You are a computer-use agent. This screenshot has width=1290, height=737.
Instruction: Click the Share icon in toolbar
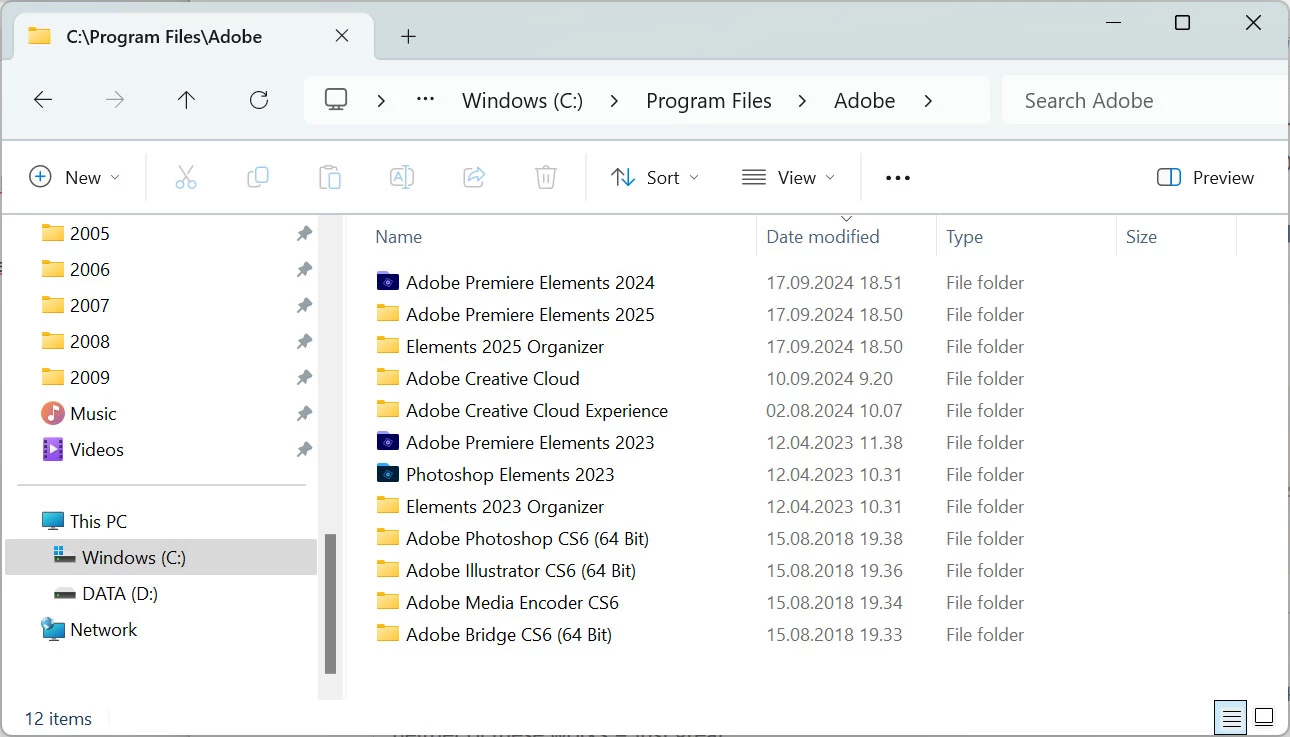tap(474, 177)
